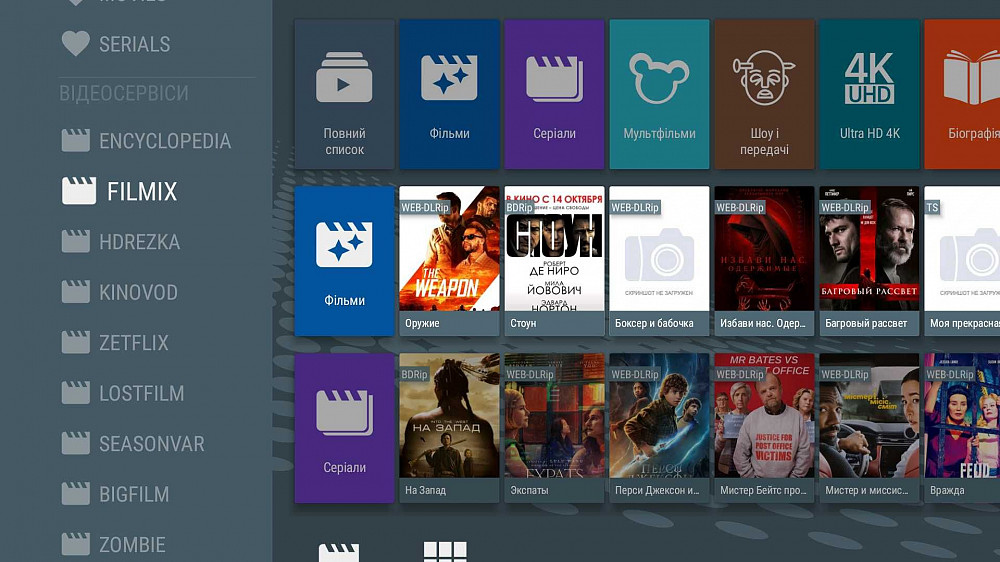Click the ZOMBIE label text
This screenshot has width=1000, height=562.
tap(132, 544)
